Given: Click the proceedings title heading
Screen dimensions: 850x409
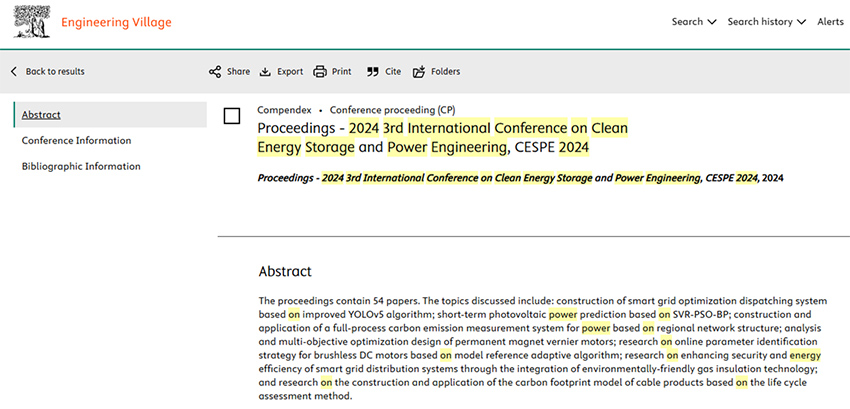Looking at the screenshot, I should 442,138.
